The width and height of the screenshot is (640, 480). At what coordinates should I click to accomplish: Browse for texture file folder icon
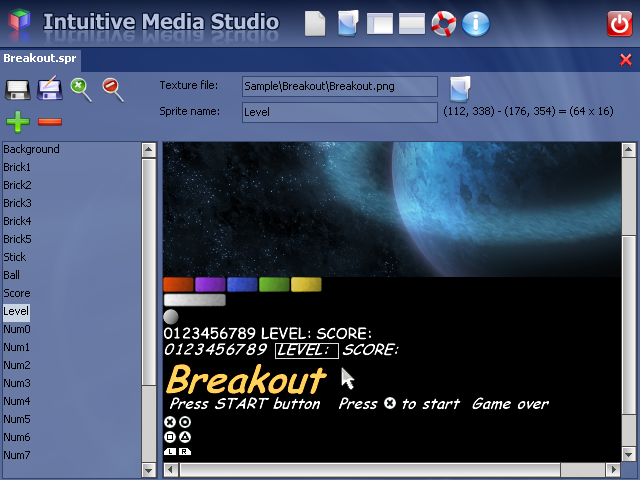pos(460,89)
